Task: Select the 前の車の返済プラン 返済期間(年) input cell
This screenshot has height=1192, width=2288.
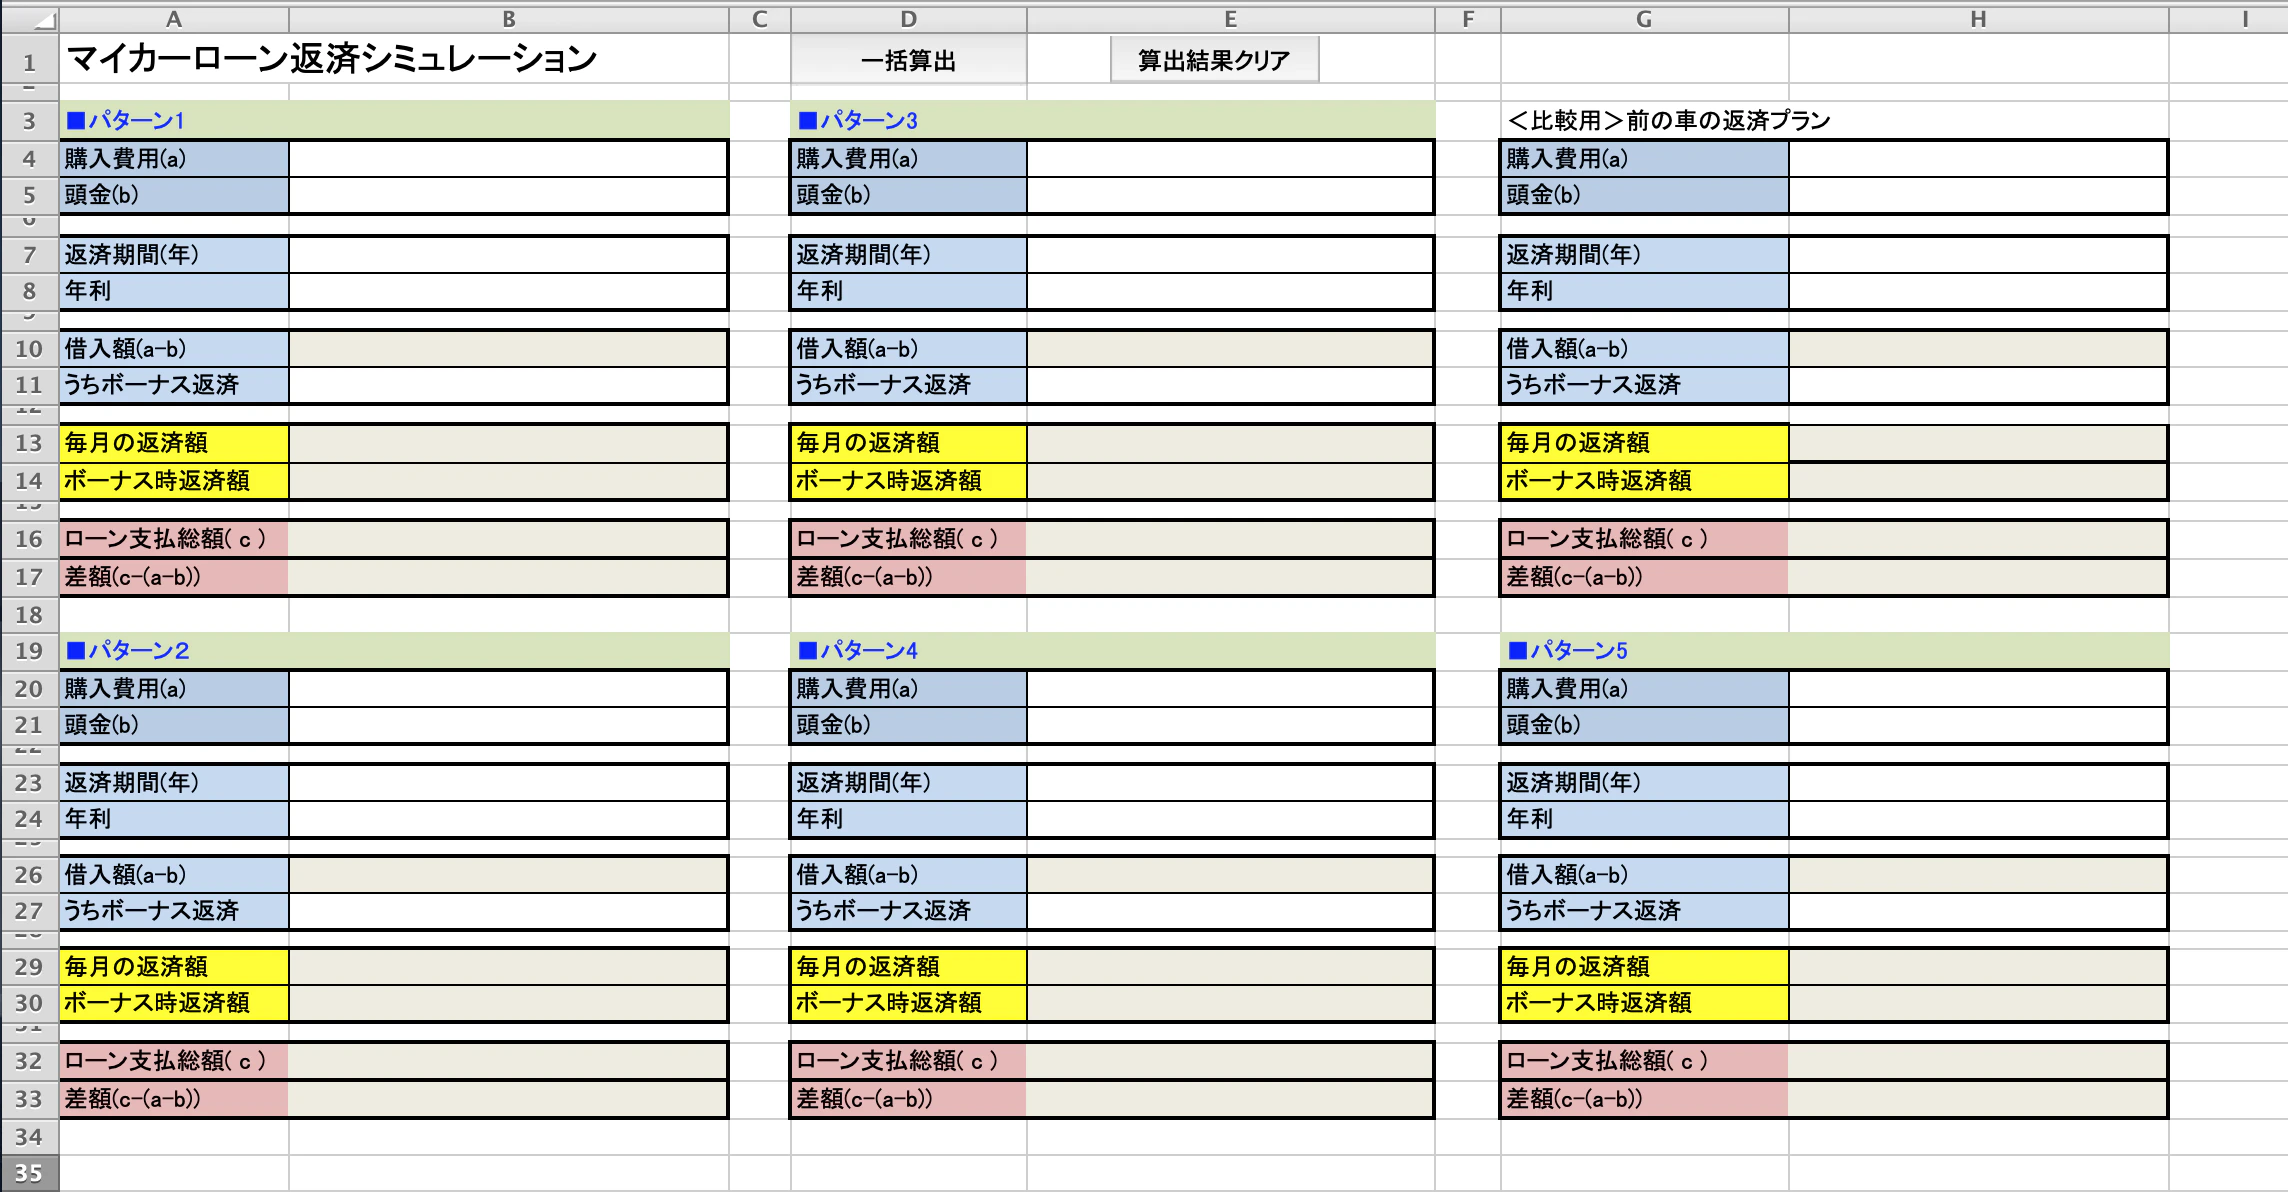Action: [1978, 255]
